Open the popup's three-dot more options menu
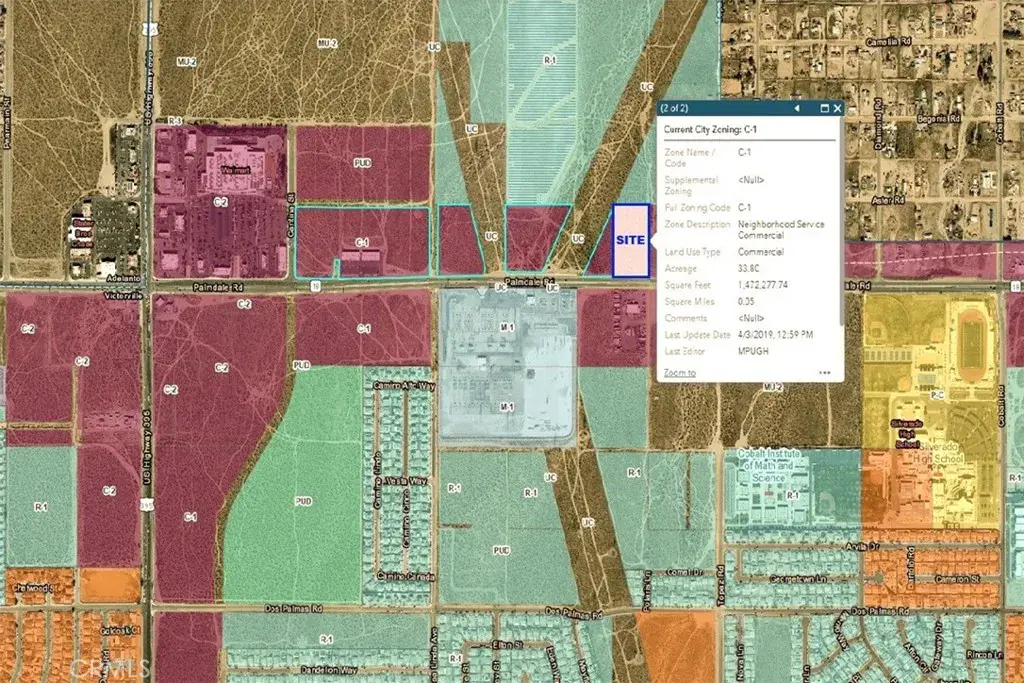The width and height of the screenshot is (1024, 683). tap(825, 372)
